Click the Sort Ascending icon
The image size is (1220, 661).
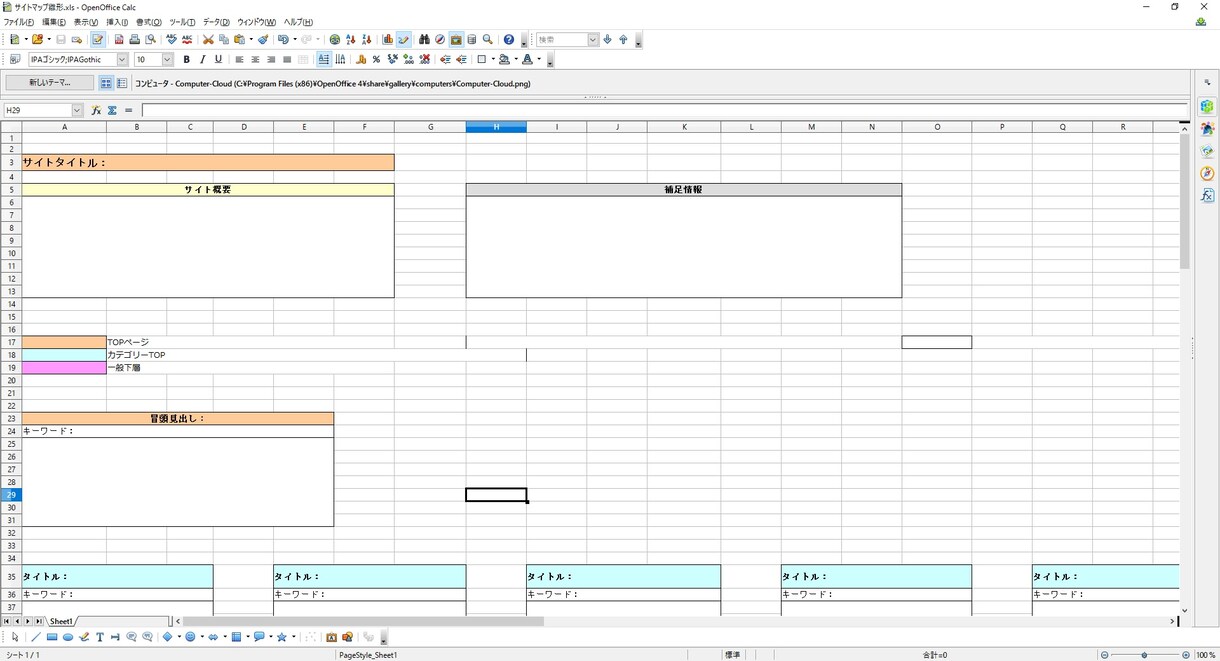[x=350, y=40]
